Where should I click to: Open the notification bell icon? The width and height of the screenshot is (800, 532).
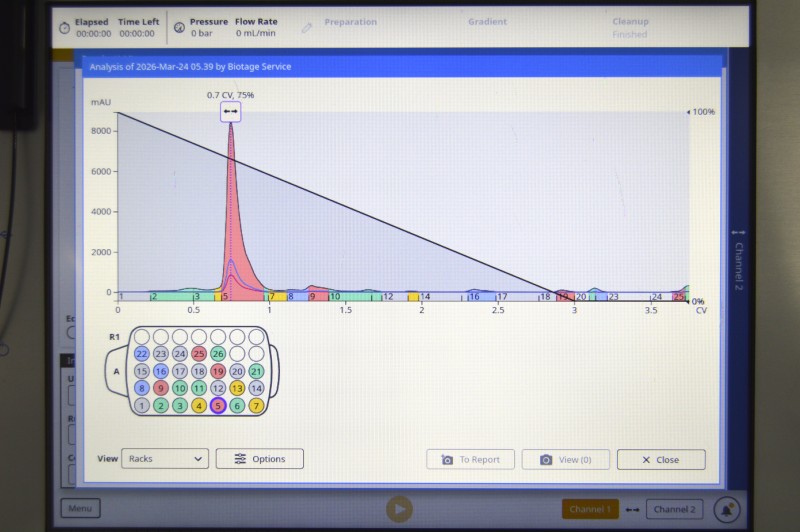point(728,509)
